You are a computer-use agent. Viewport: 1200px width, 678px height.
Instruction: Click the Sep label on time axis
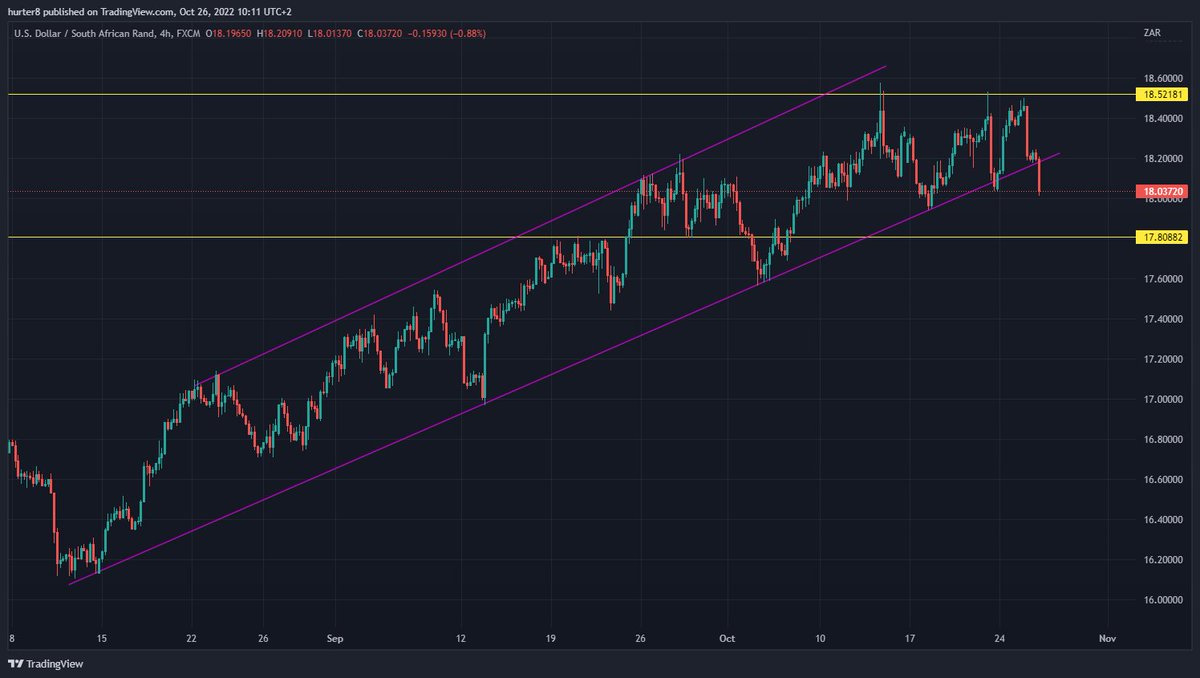pyautogui.click(x=334, y=638)
